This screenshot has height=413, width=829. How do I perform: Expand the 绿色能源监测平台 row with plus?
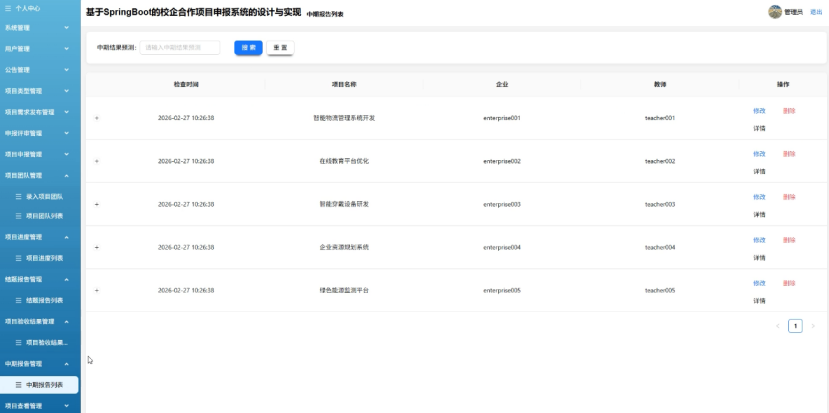pos(97,290)
